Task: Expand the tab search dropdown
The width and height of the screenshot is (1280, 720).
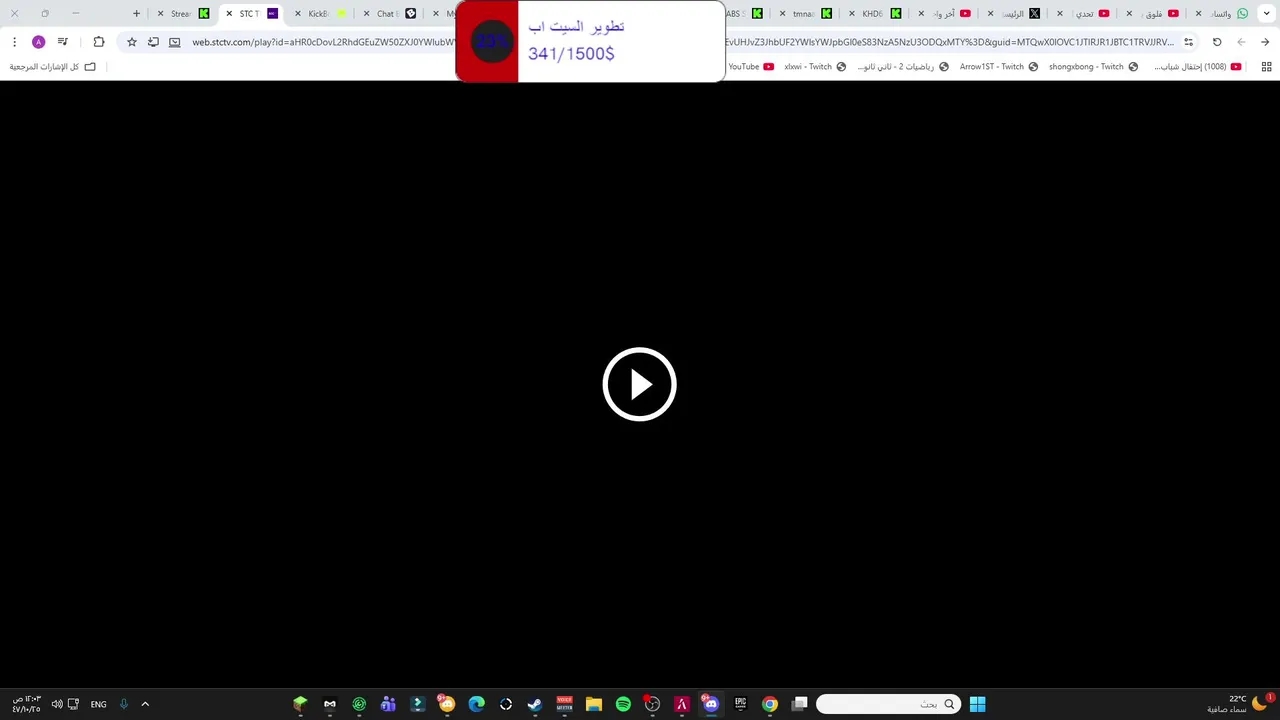Action: pos(1266,13)
